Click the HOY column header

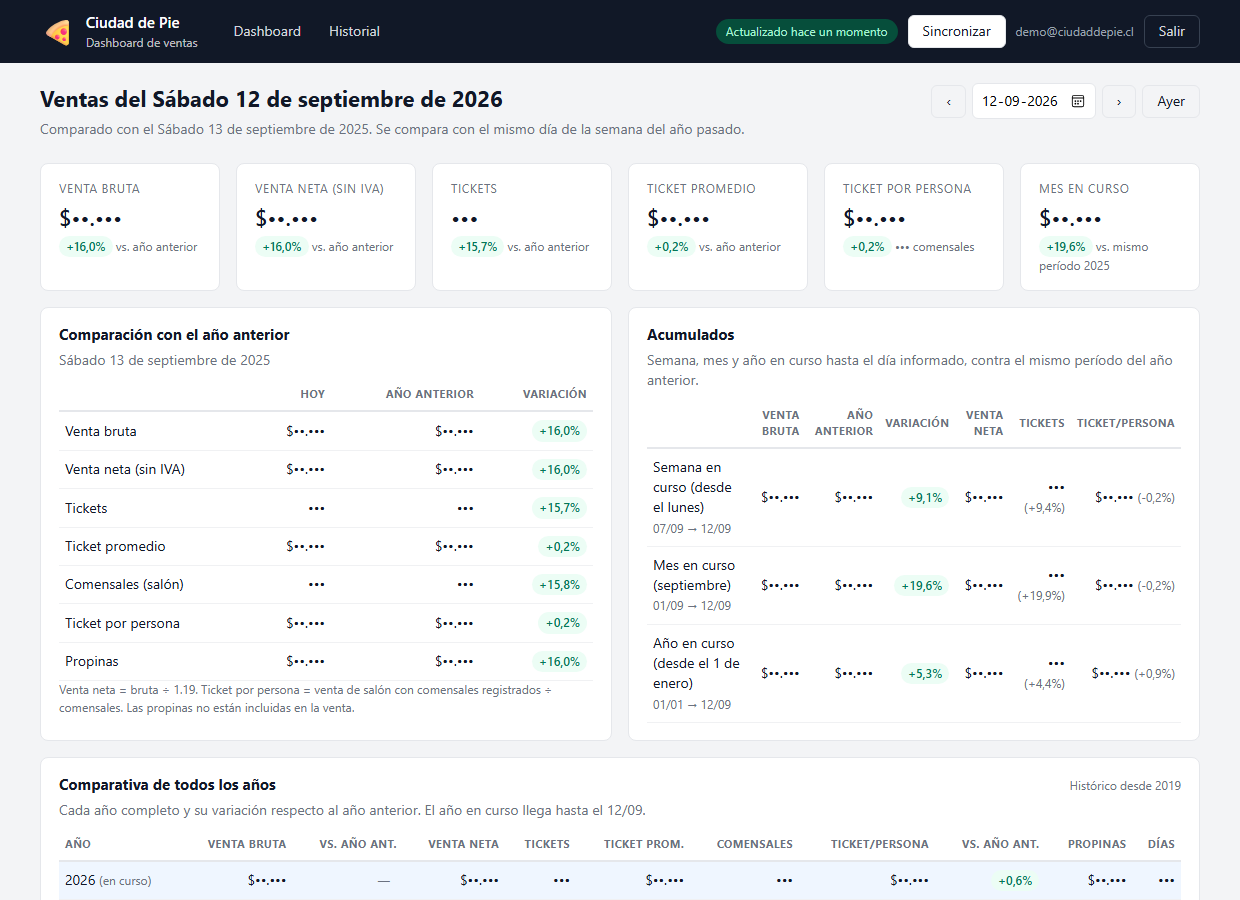312,394
